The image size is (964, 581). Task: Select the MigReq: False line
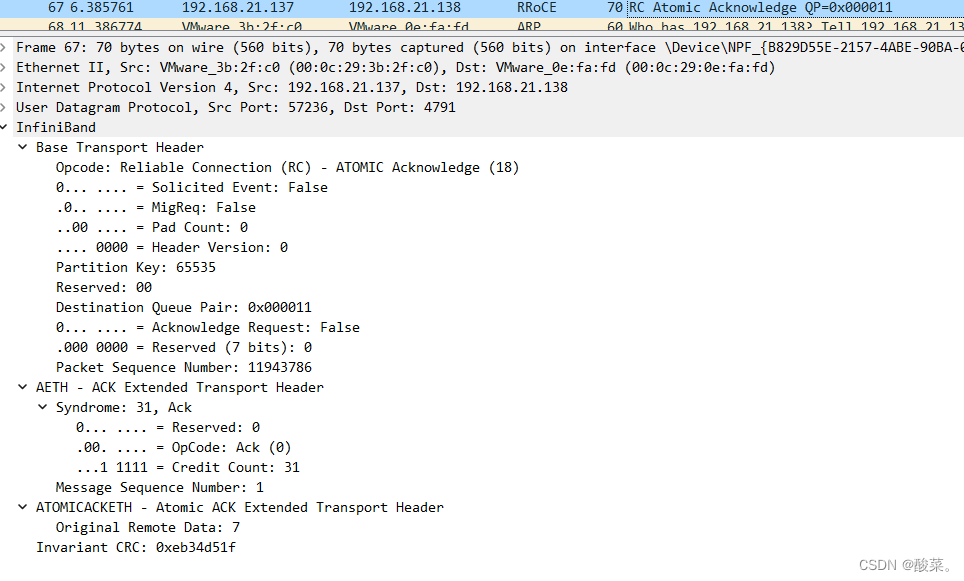tap(156, 207)
